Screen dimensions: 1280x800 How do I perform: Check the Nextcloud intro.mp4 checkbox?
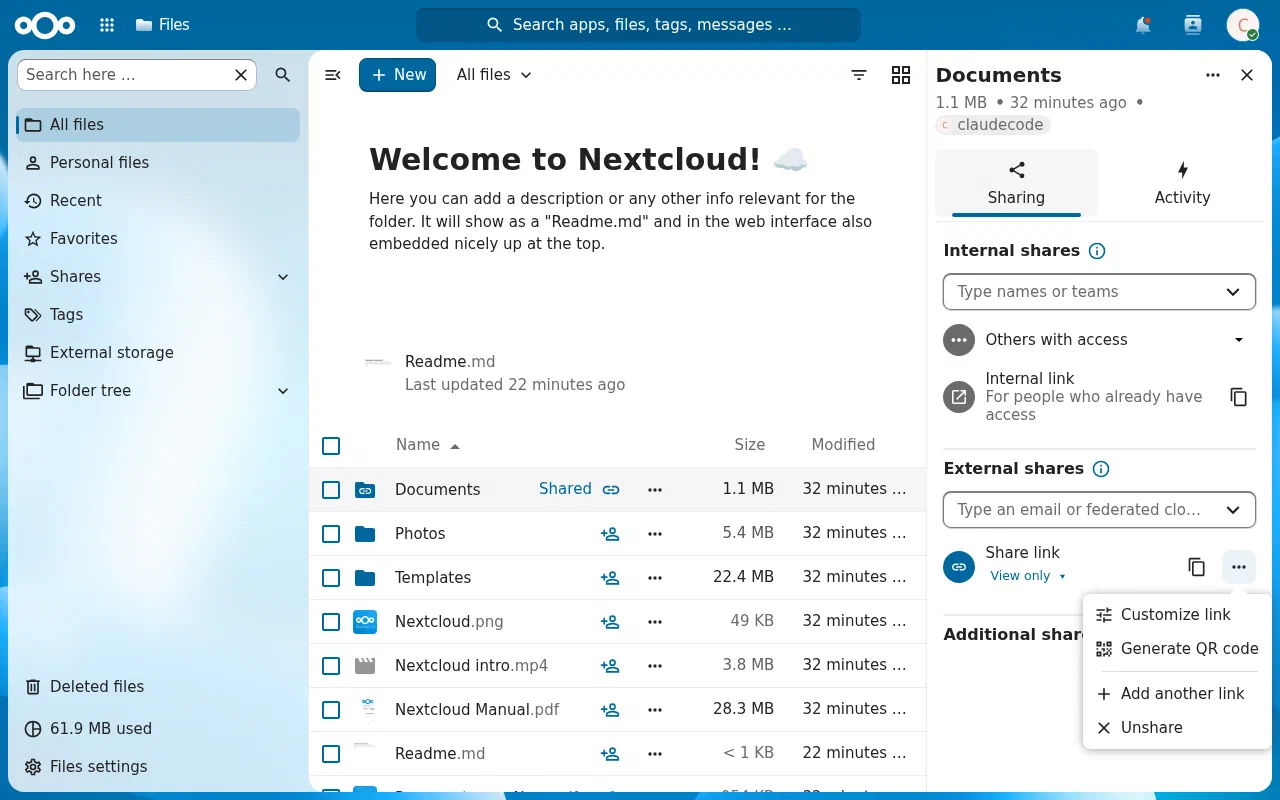pos(331,666)
